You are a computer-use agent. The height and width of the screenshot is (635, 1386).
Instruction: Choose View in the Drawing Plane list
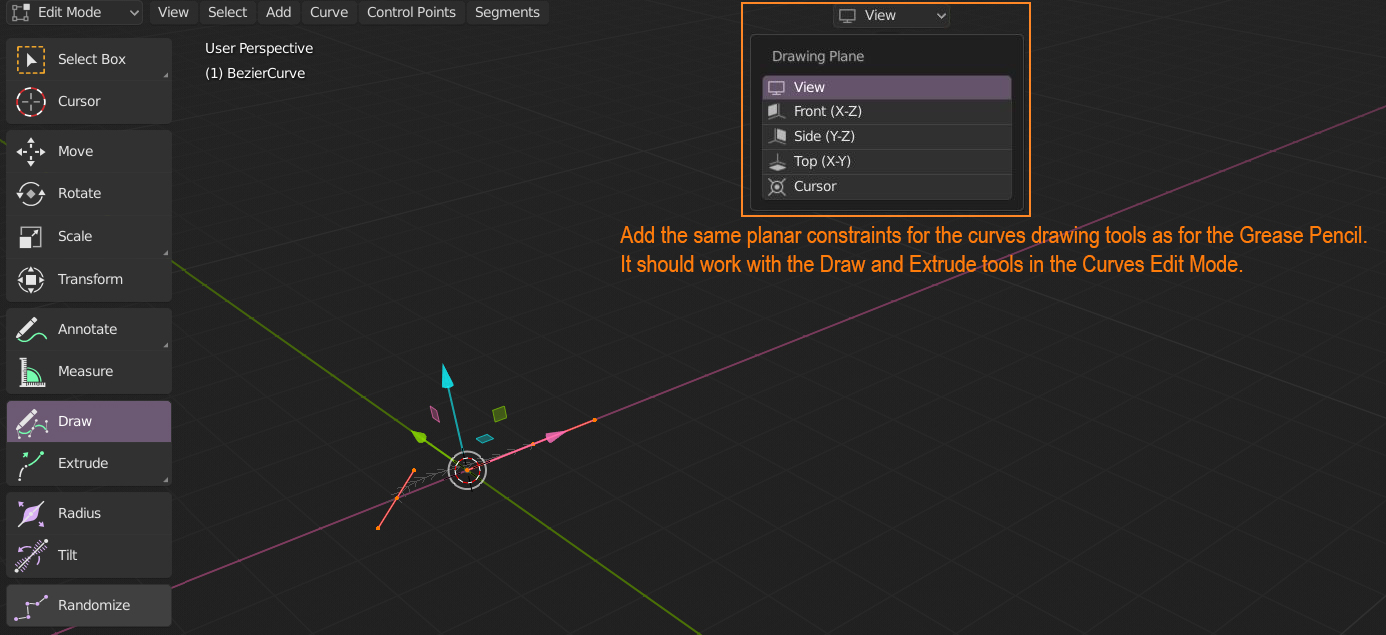pyautogui.click(x=887, y=87)
